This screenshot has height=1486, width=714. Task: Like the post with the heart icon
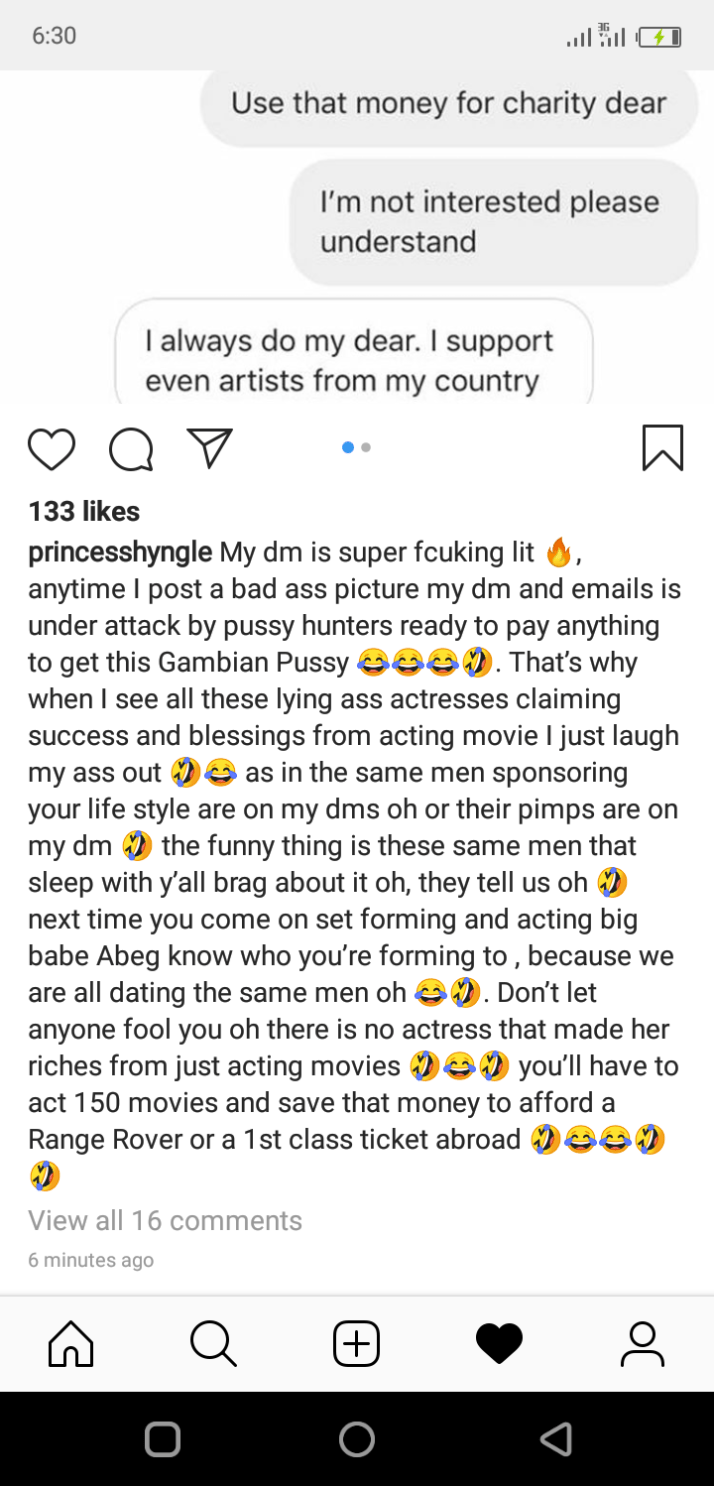click(x=51, y=449)
